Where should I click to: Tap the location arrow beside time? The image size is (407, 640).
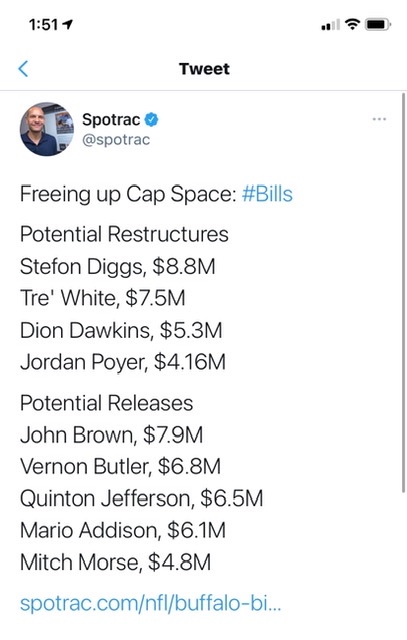pyautogui.click(x=68, y=25)
